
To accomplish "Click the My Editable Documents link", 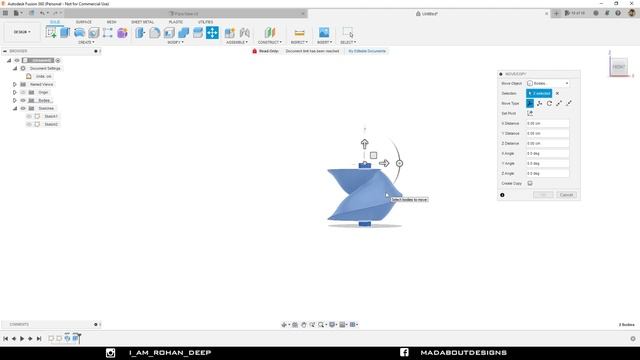I will [367, 51].
